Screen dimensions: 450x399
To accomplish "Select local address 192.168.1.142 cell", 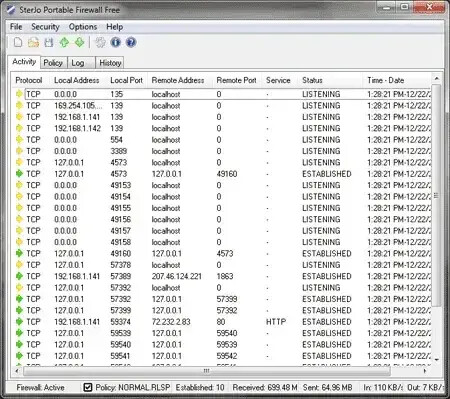I will tap(77, 128).
